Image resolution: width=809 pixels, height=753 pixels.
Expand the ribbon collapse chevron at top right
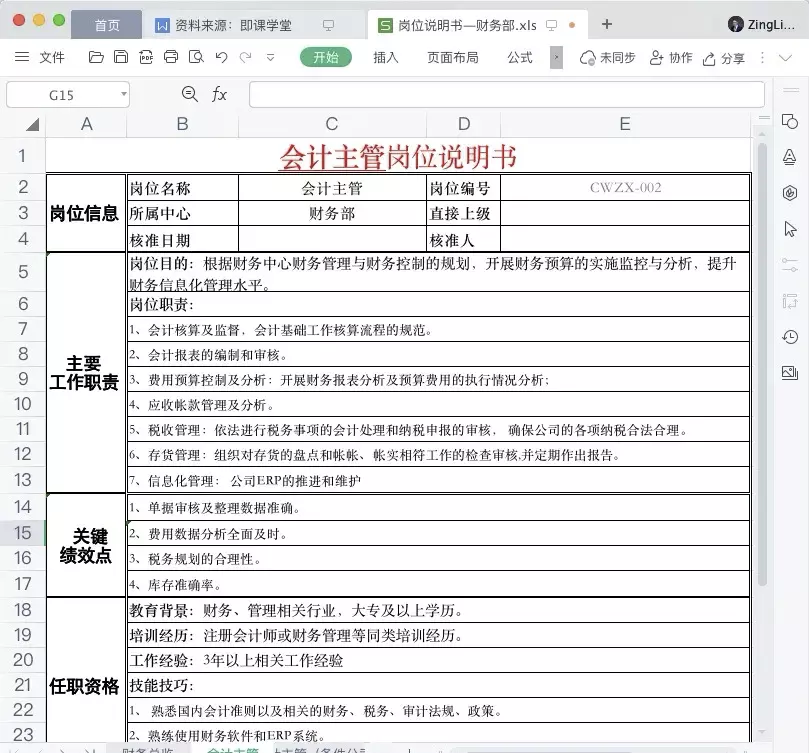tap(785, 57)
